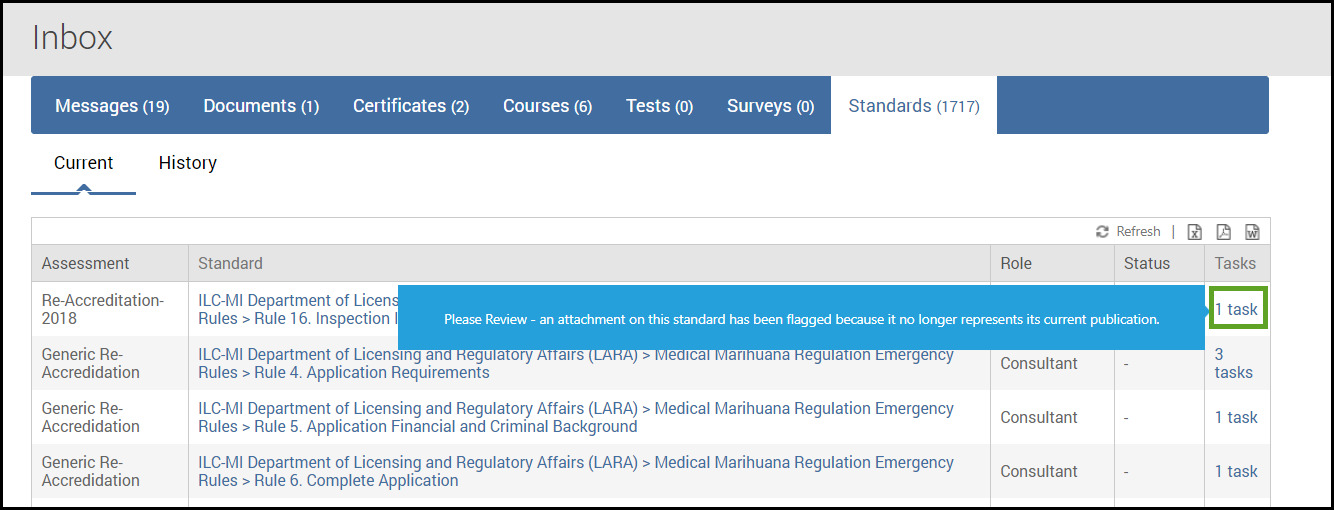The width and height of the screenshot is (1334, 510).
Task: Export the table to Word
Action: [1252, 232]
